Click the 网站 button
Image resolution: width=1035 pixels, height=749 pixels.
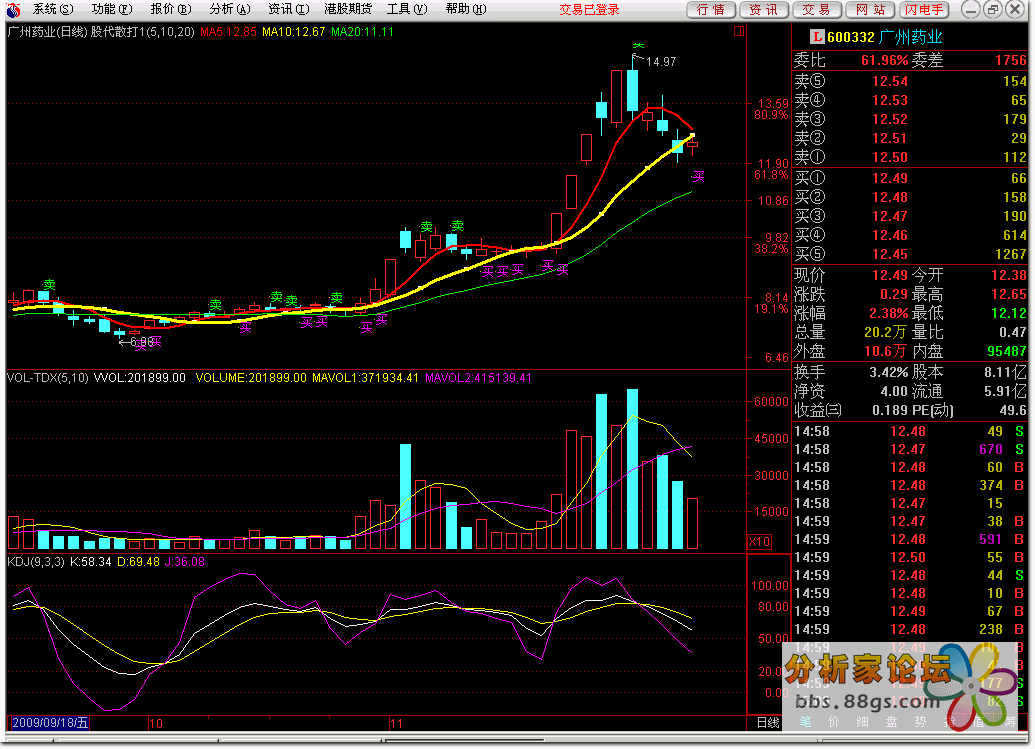[870, 10]
